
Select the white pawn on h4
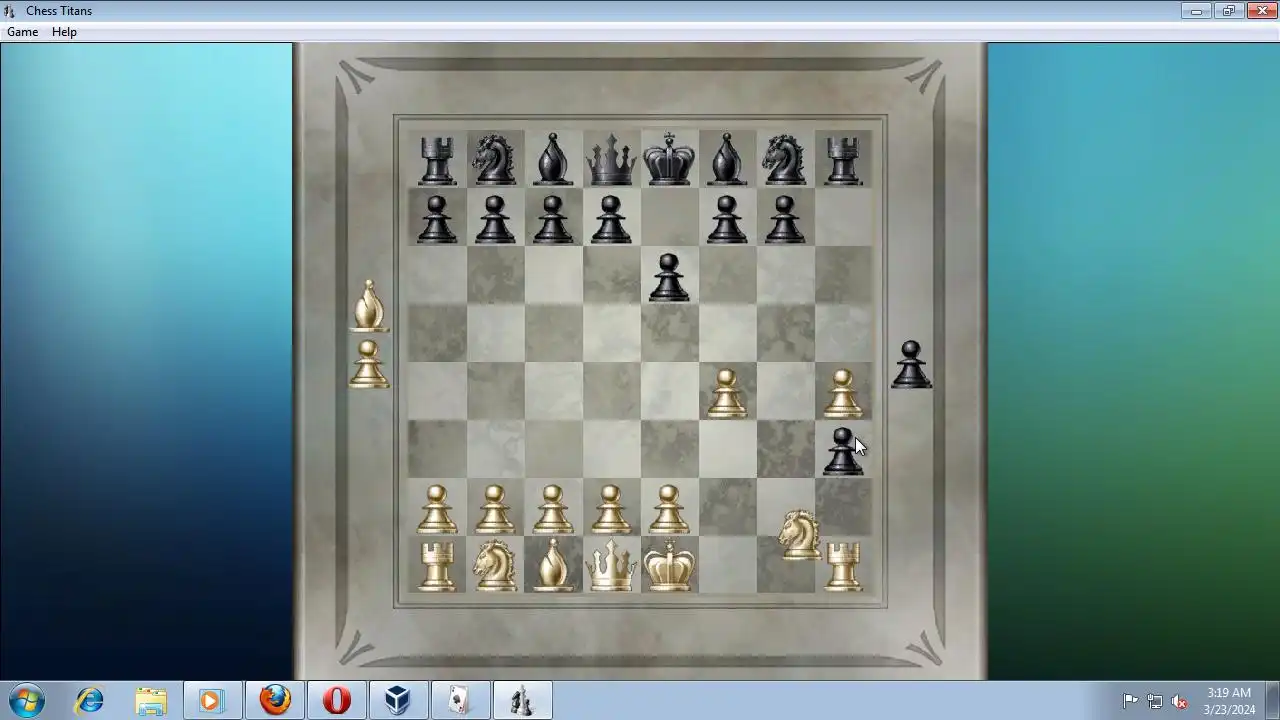click(843, 393)
